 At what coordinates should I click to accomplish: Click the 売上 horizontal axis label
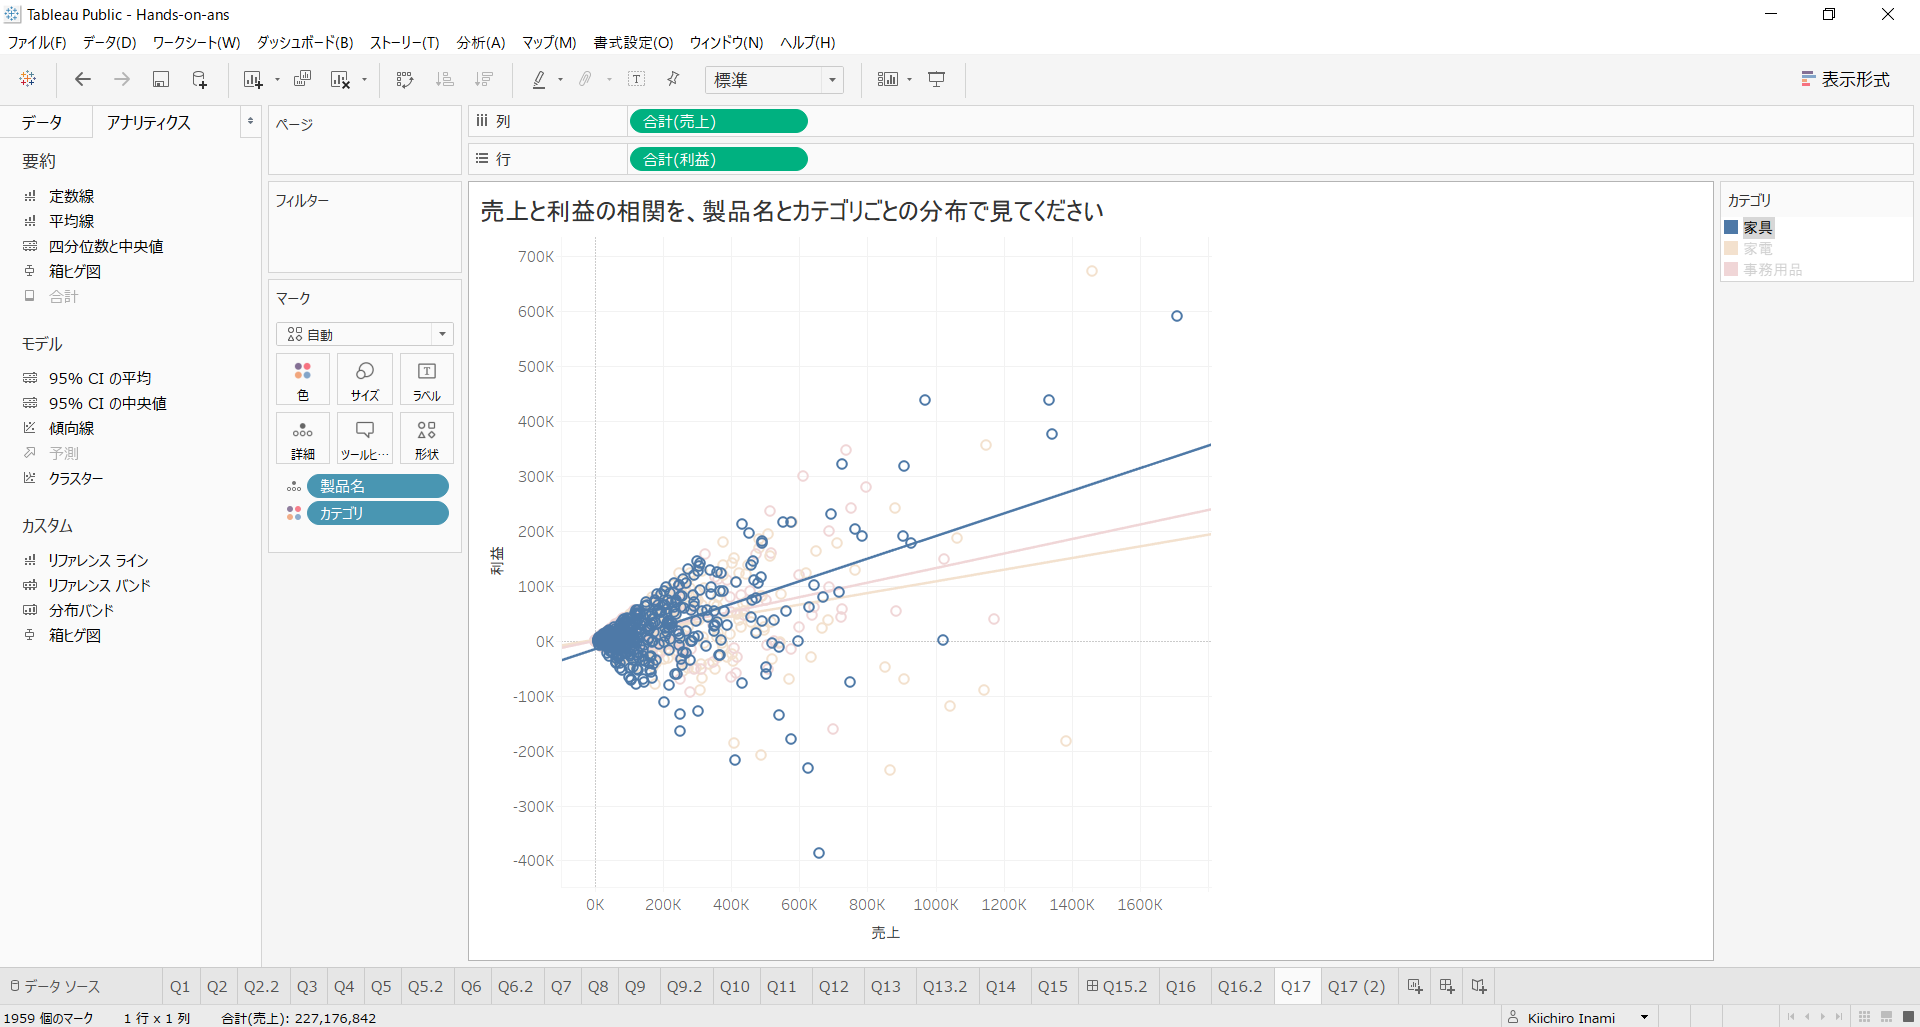click(886, 932)
